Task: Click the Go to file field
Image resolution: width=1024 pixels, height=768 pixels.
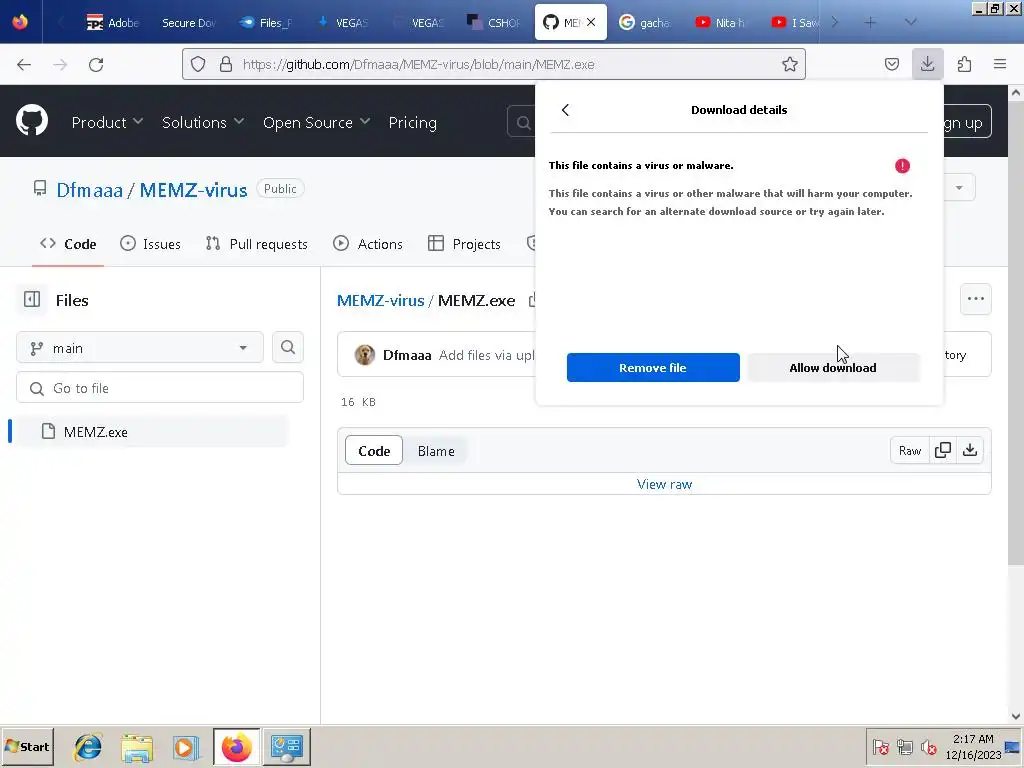Action: point(160,388)
